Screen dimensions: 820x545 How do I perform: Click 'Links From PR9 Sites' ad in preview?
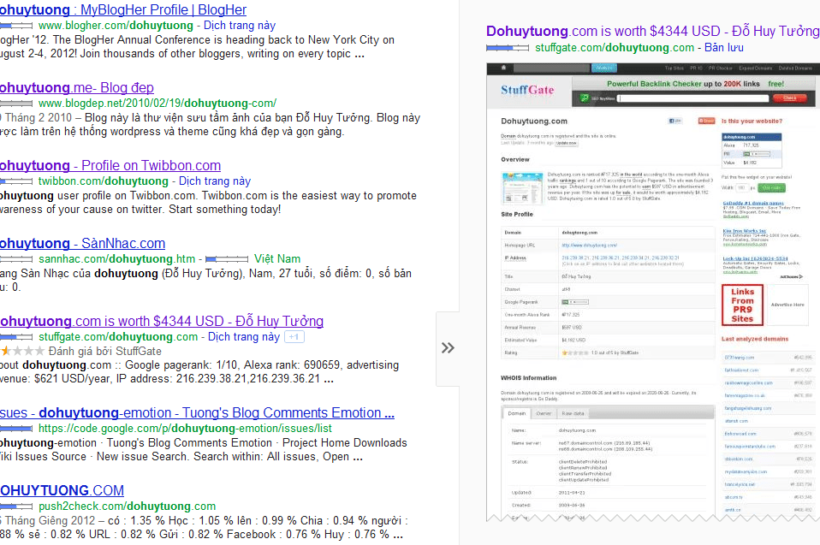(742, 305)
